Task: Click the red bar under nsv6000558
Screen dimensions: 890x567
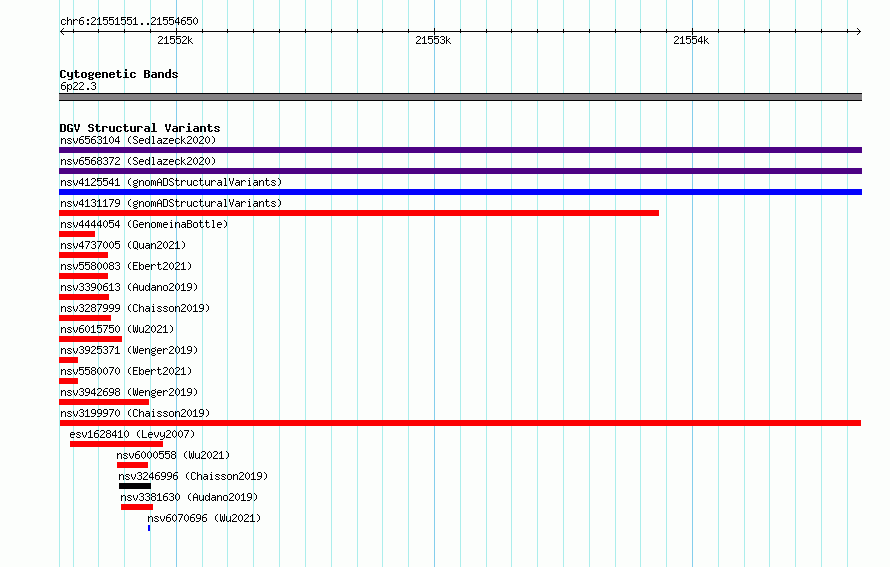Action: click(132, 465)
